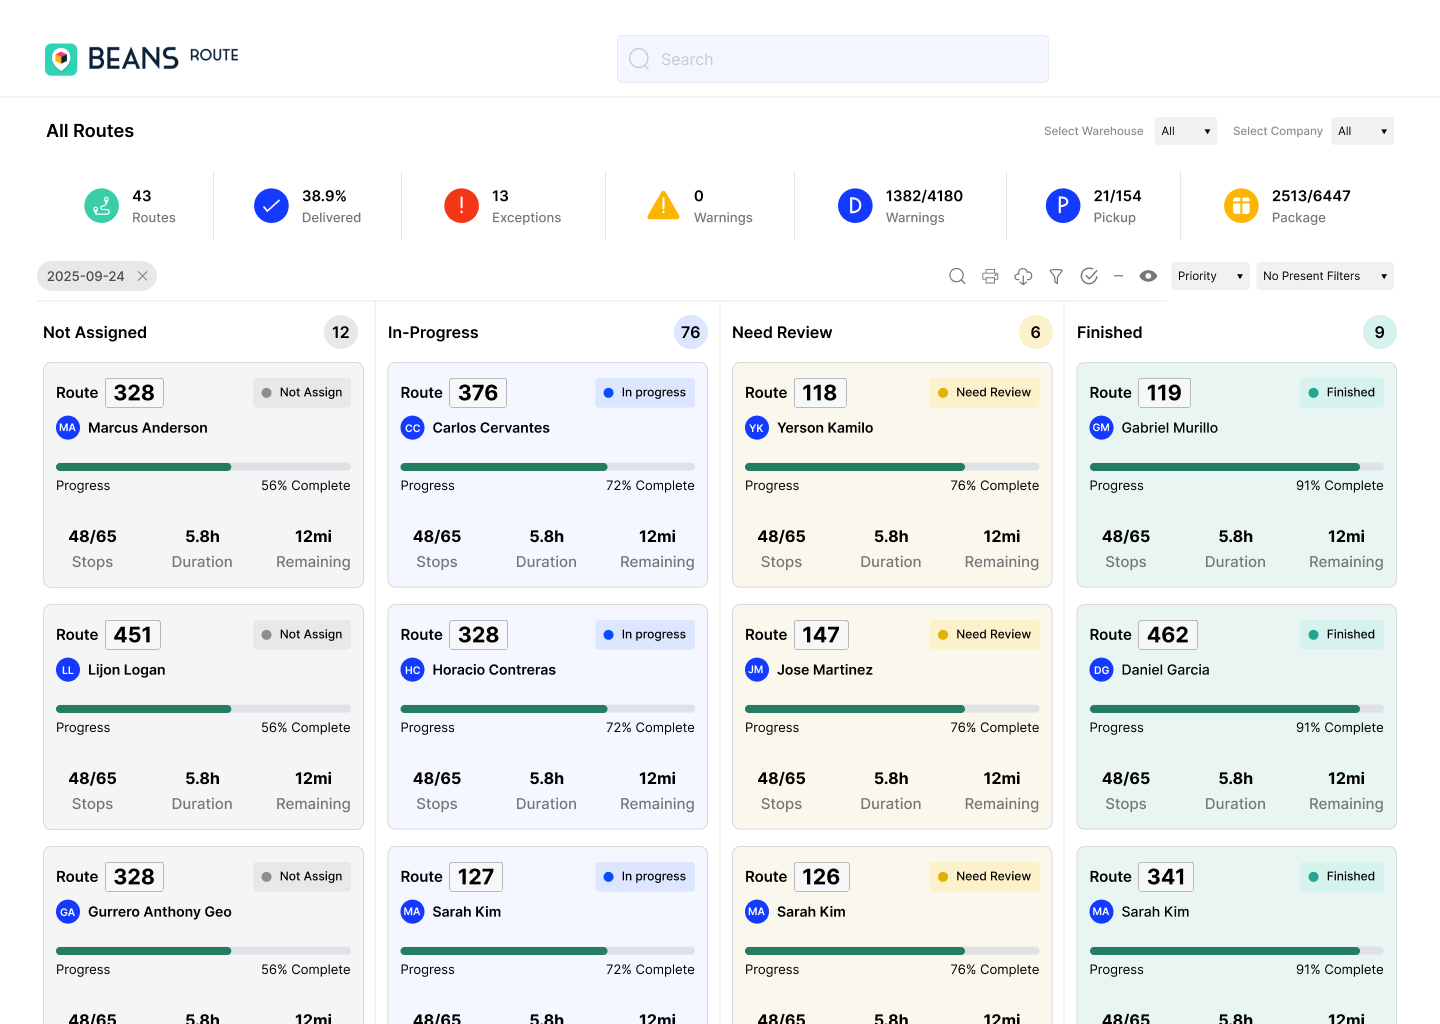Open the Select Warehouse dropdown
This screenshot has width=1440, height=1024.
(x=1186, y=131)
